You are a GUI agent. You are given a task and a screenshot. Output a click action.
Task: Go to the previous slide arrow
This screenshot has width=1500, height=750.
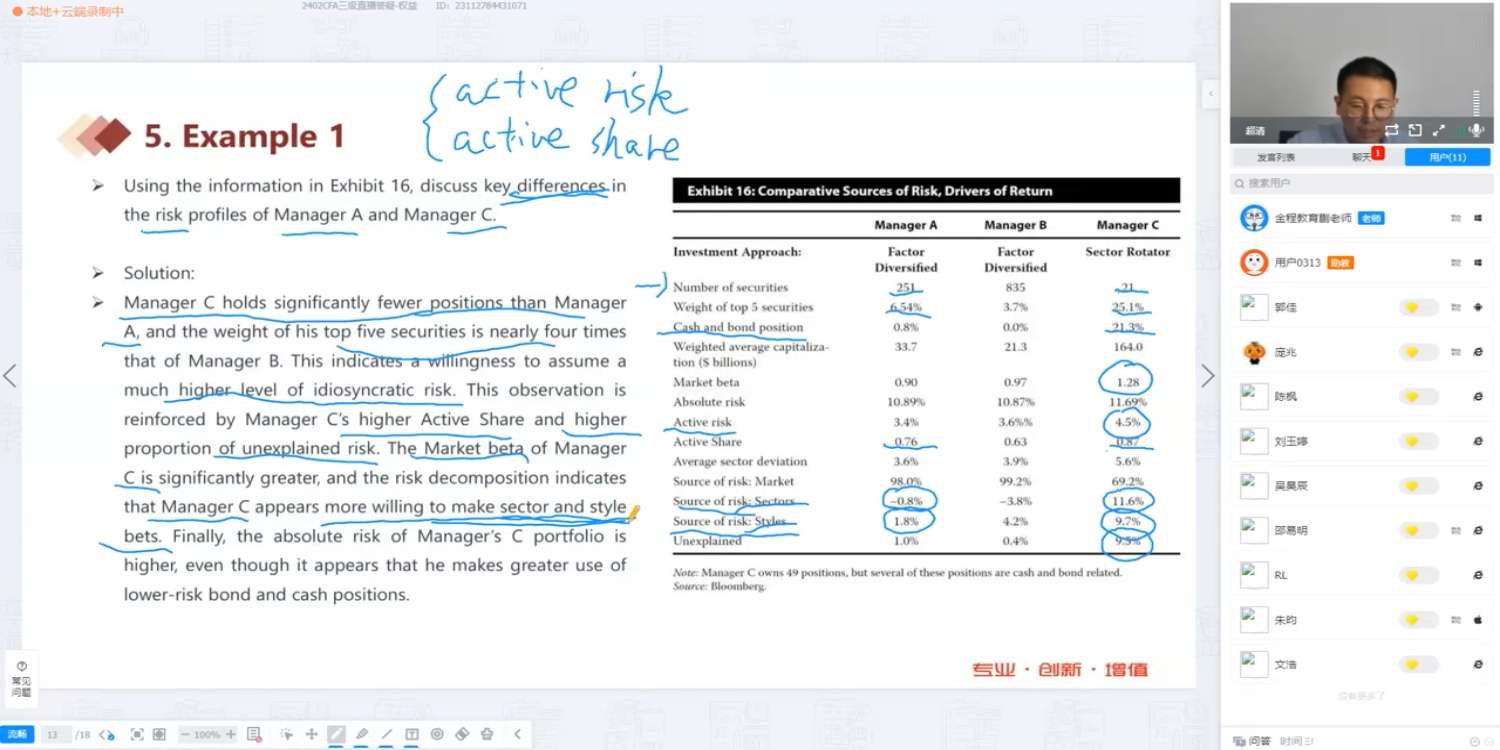10,376
